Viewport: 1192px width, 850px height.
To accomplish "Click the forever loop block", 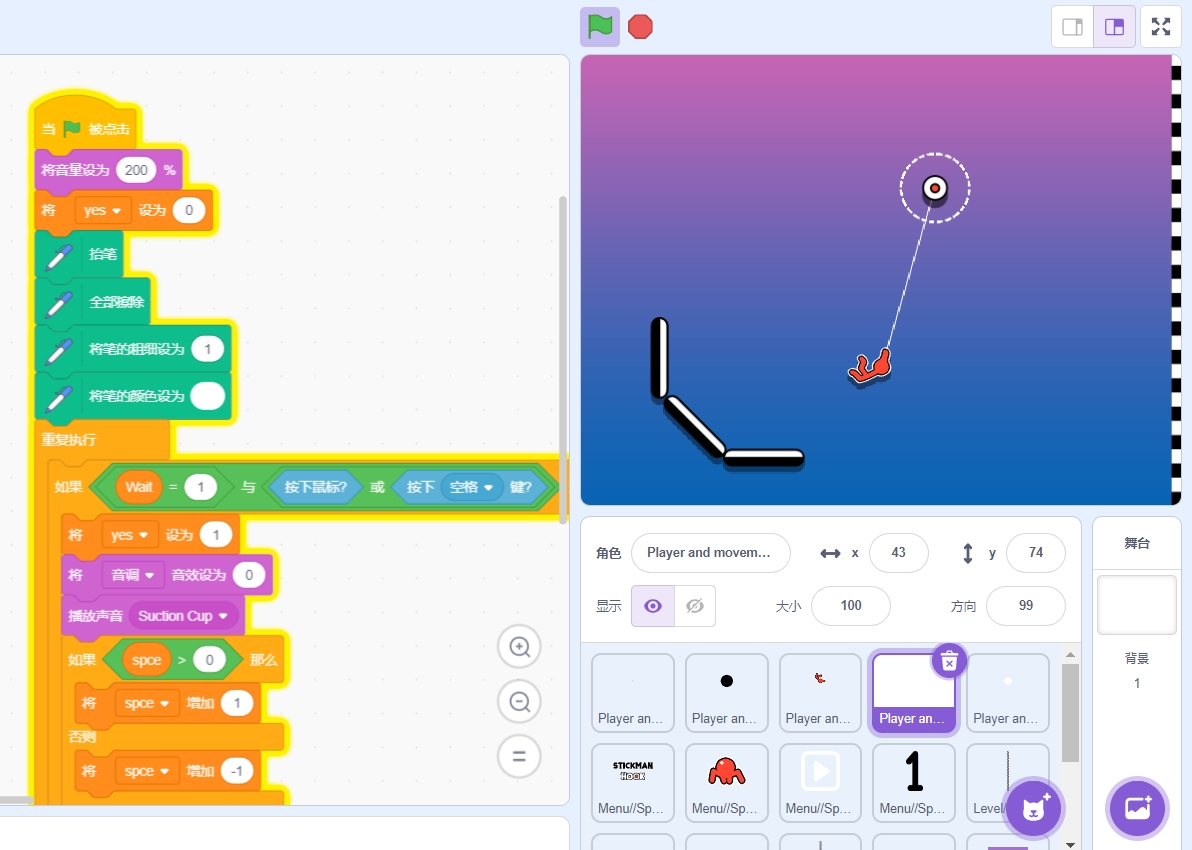I will click(68, 439).
